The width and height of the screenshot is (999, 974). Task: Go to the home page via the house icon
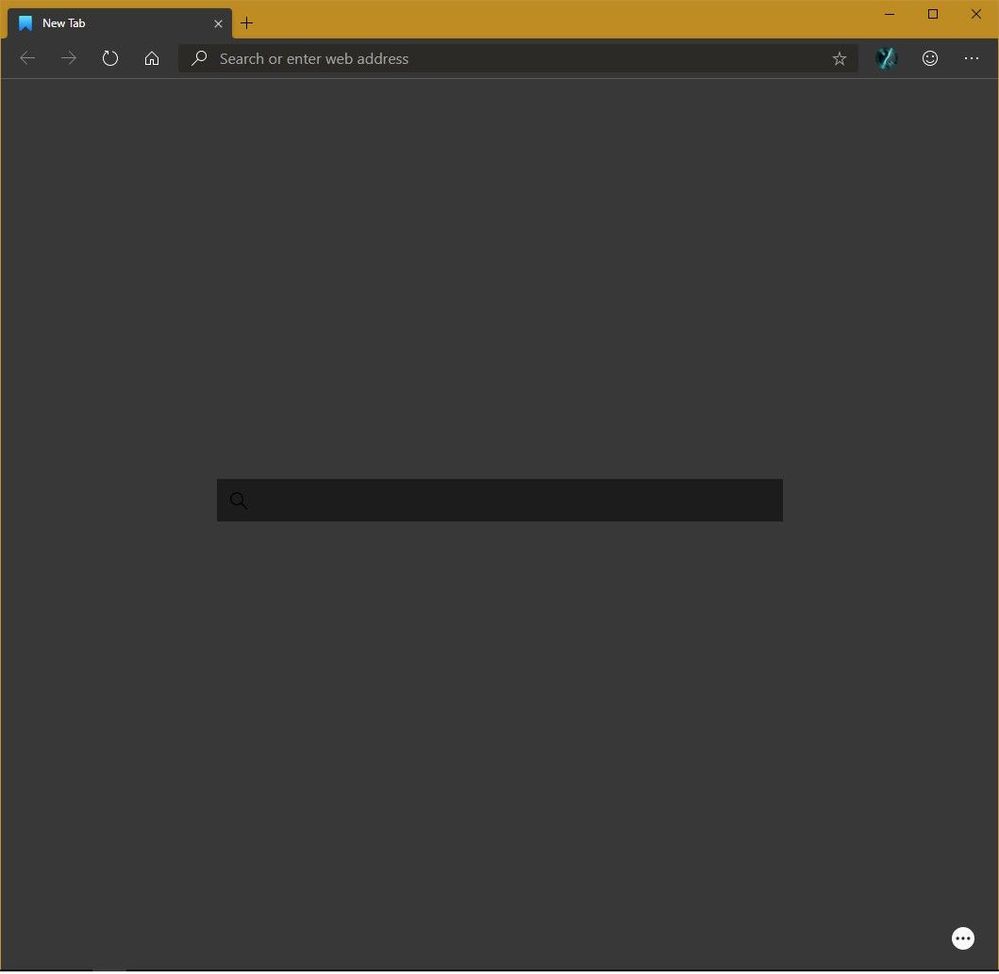coord(152,59)
